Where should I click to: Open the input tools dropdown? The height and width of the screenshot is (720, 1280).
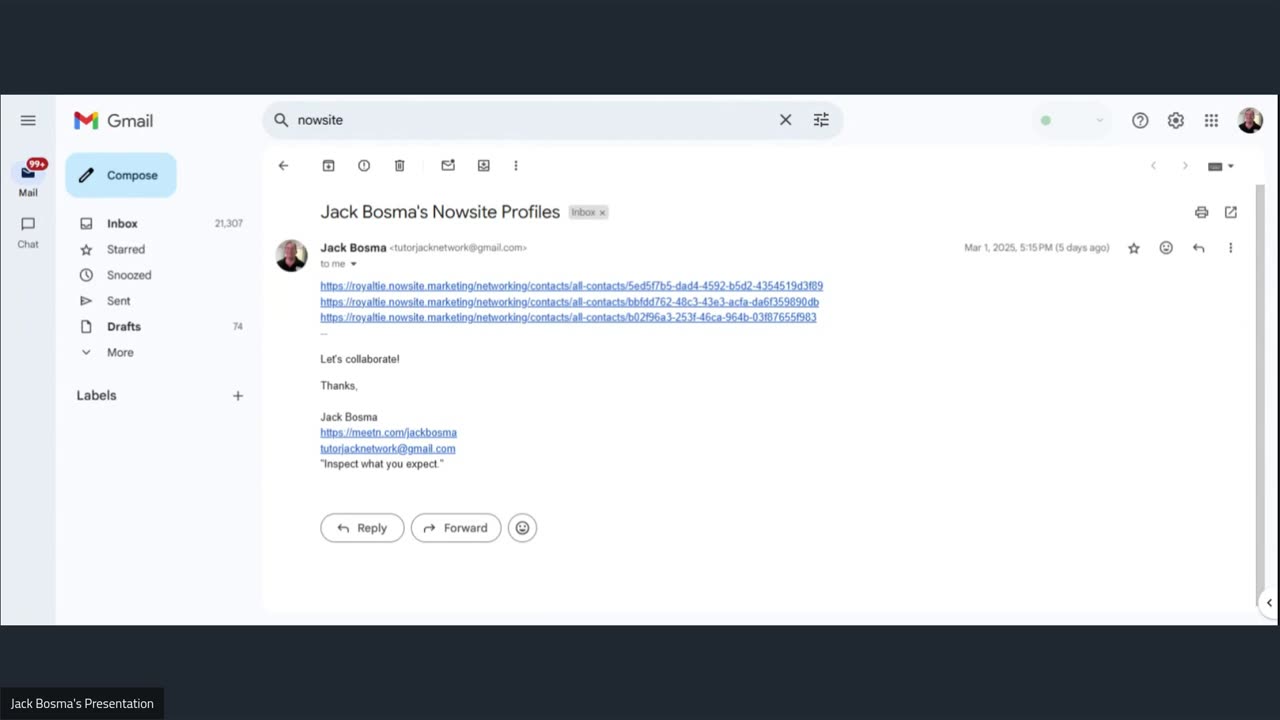1221,166
